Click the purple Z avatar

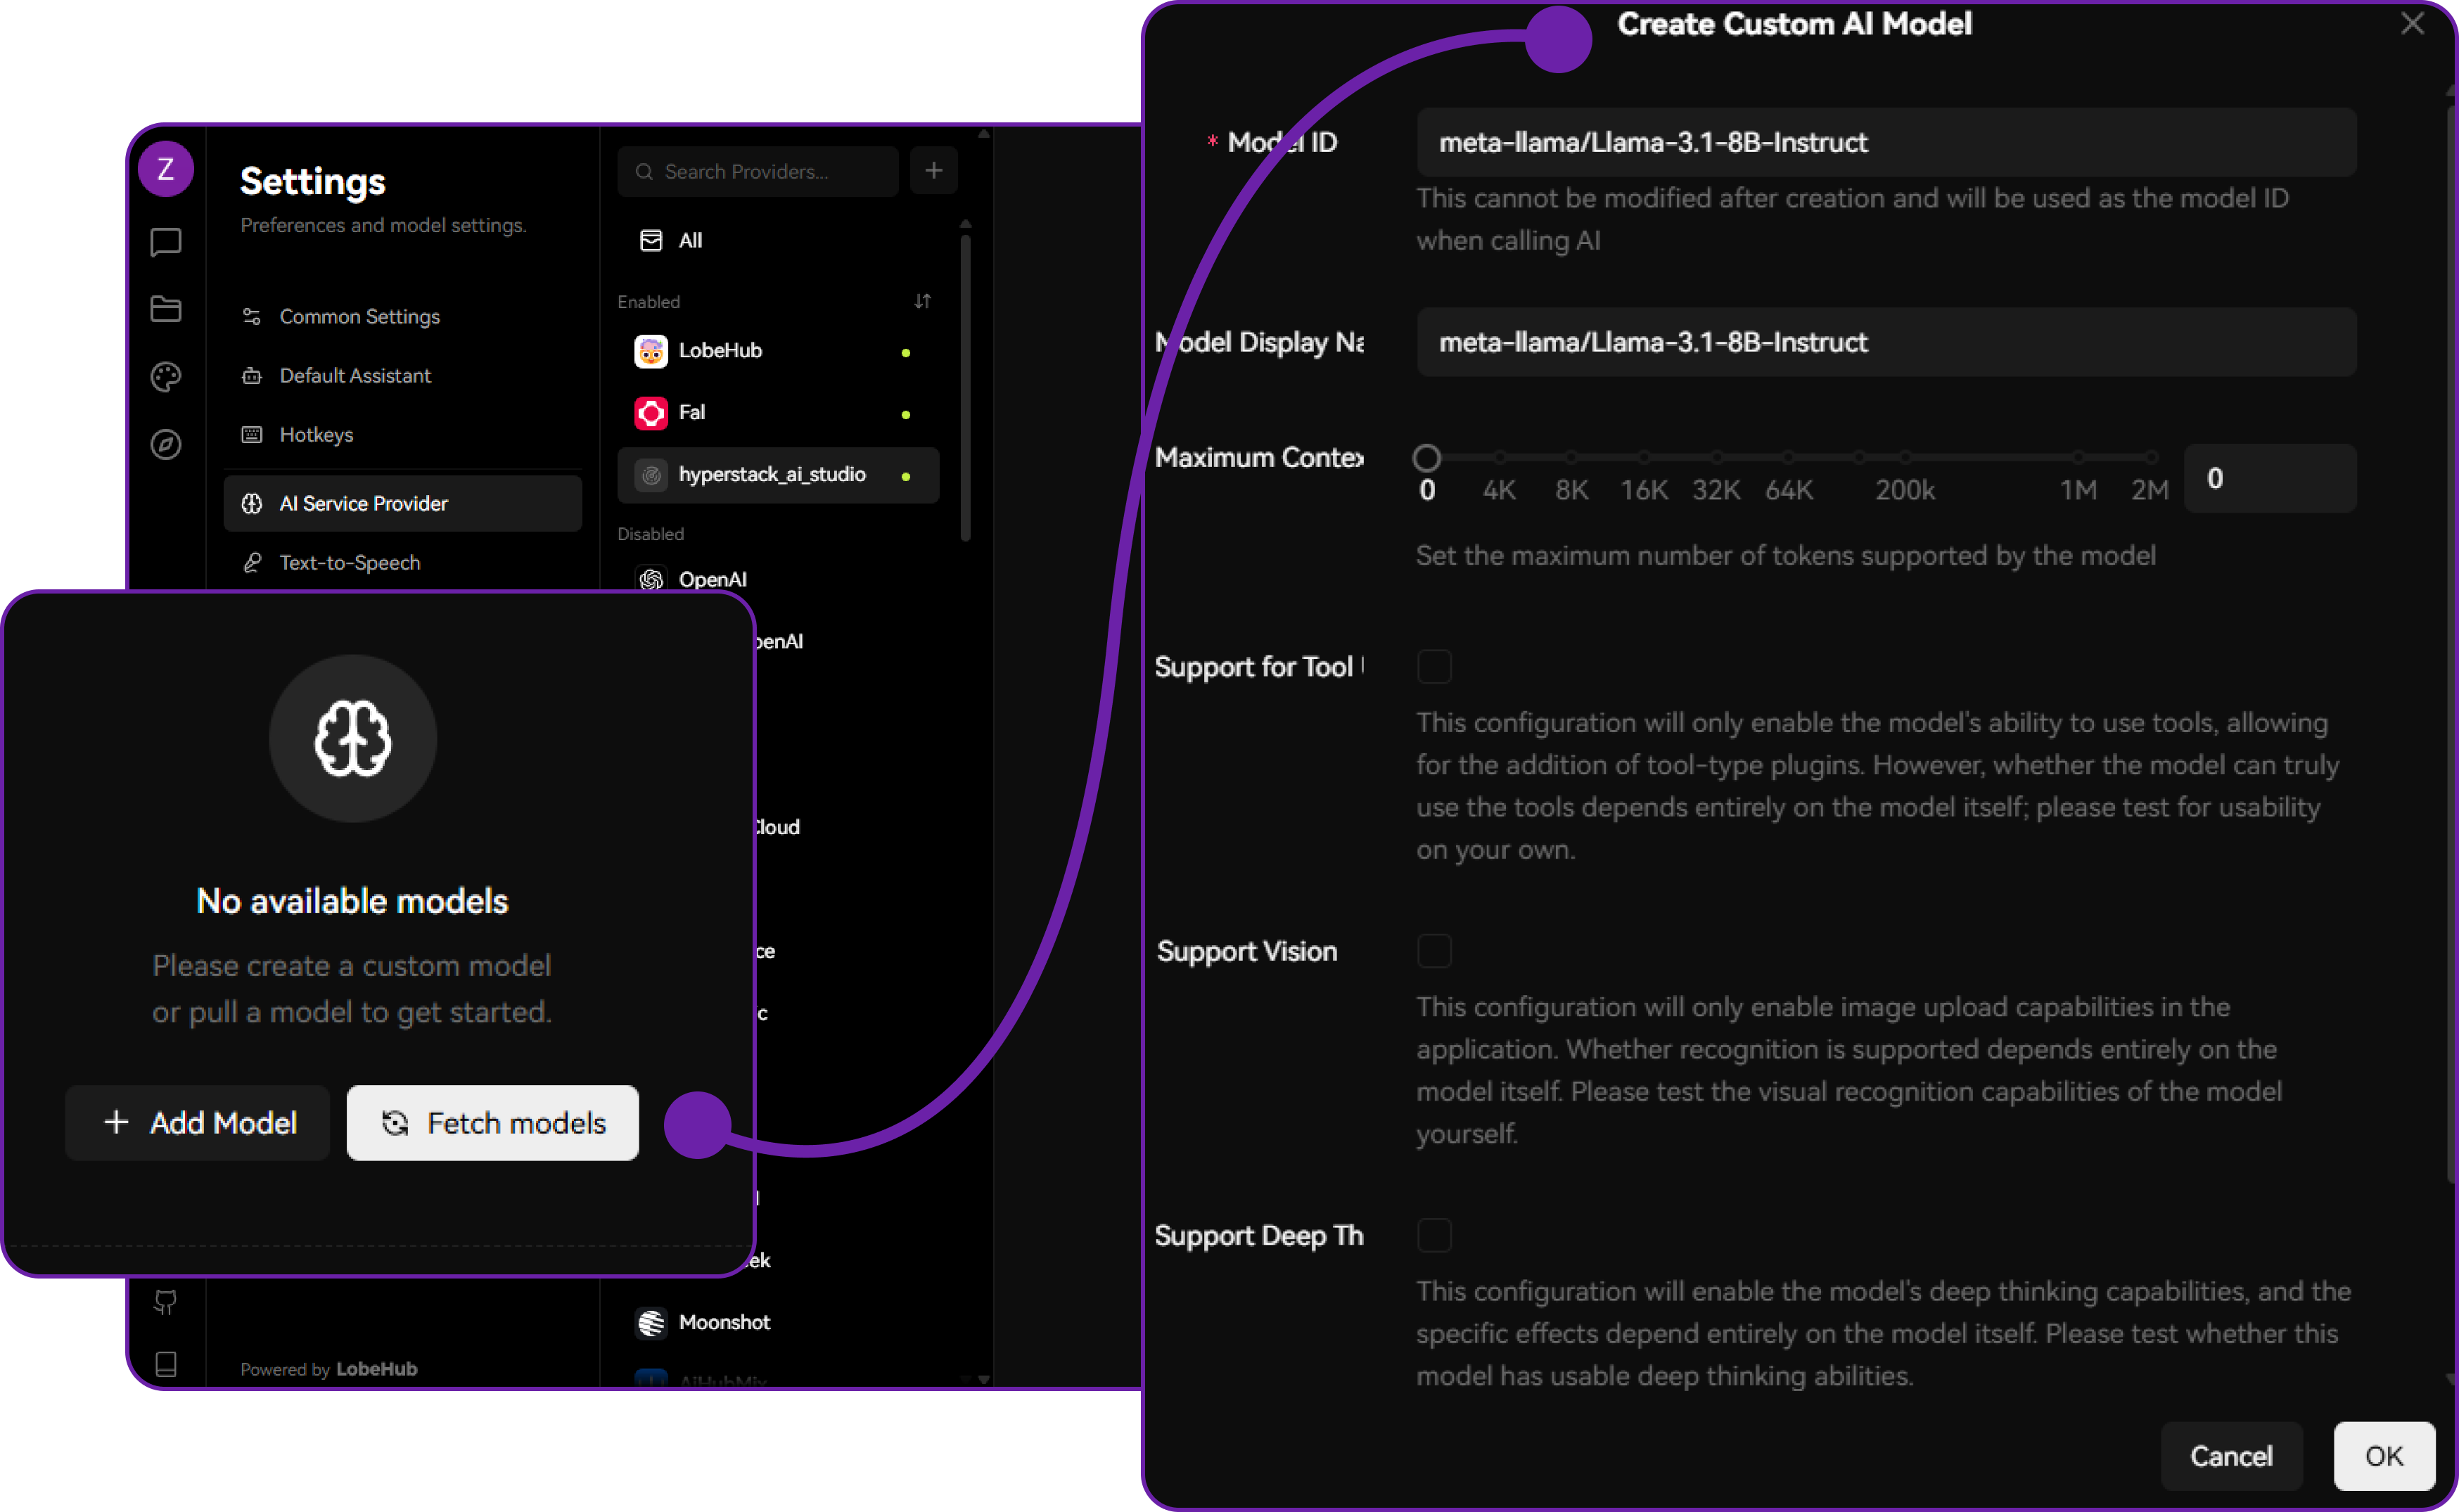click(x=166, y=169)
